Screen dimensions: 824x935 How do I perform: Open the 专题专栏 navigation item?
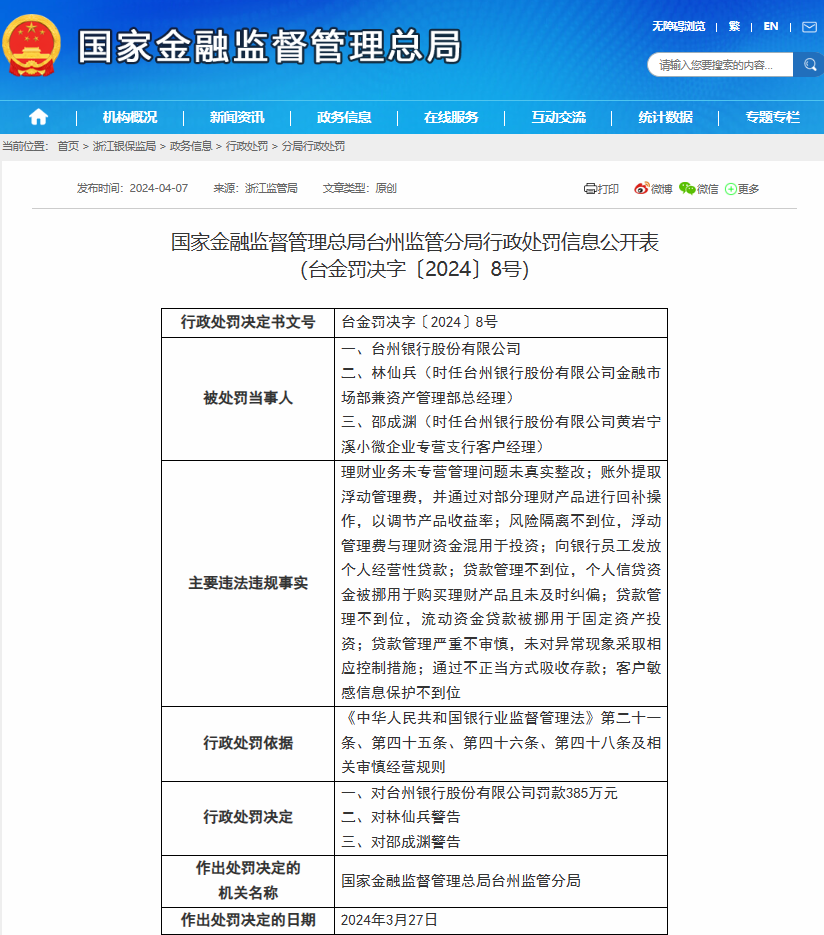coord(772,117)
